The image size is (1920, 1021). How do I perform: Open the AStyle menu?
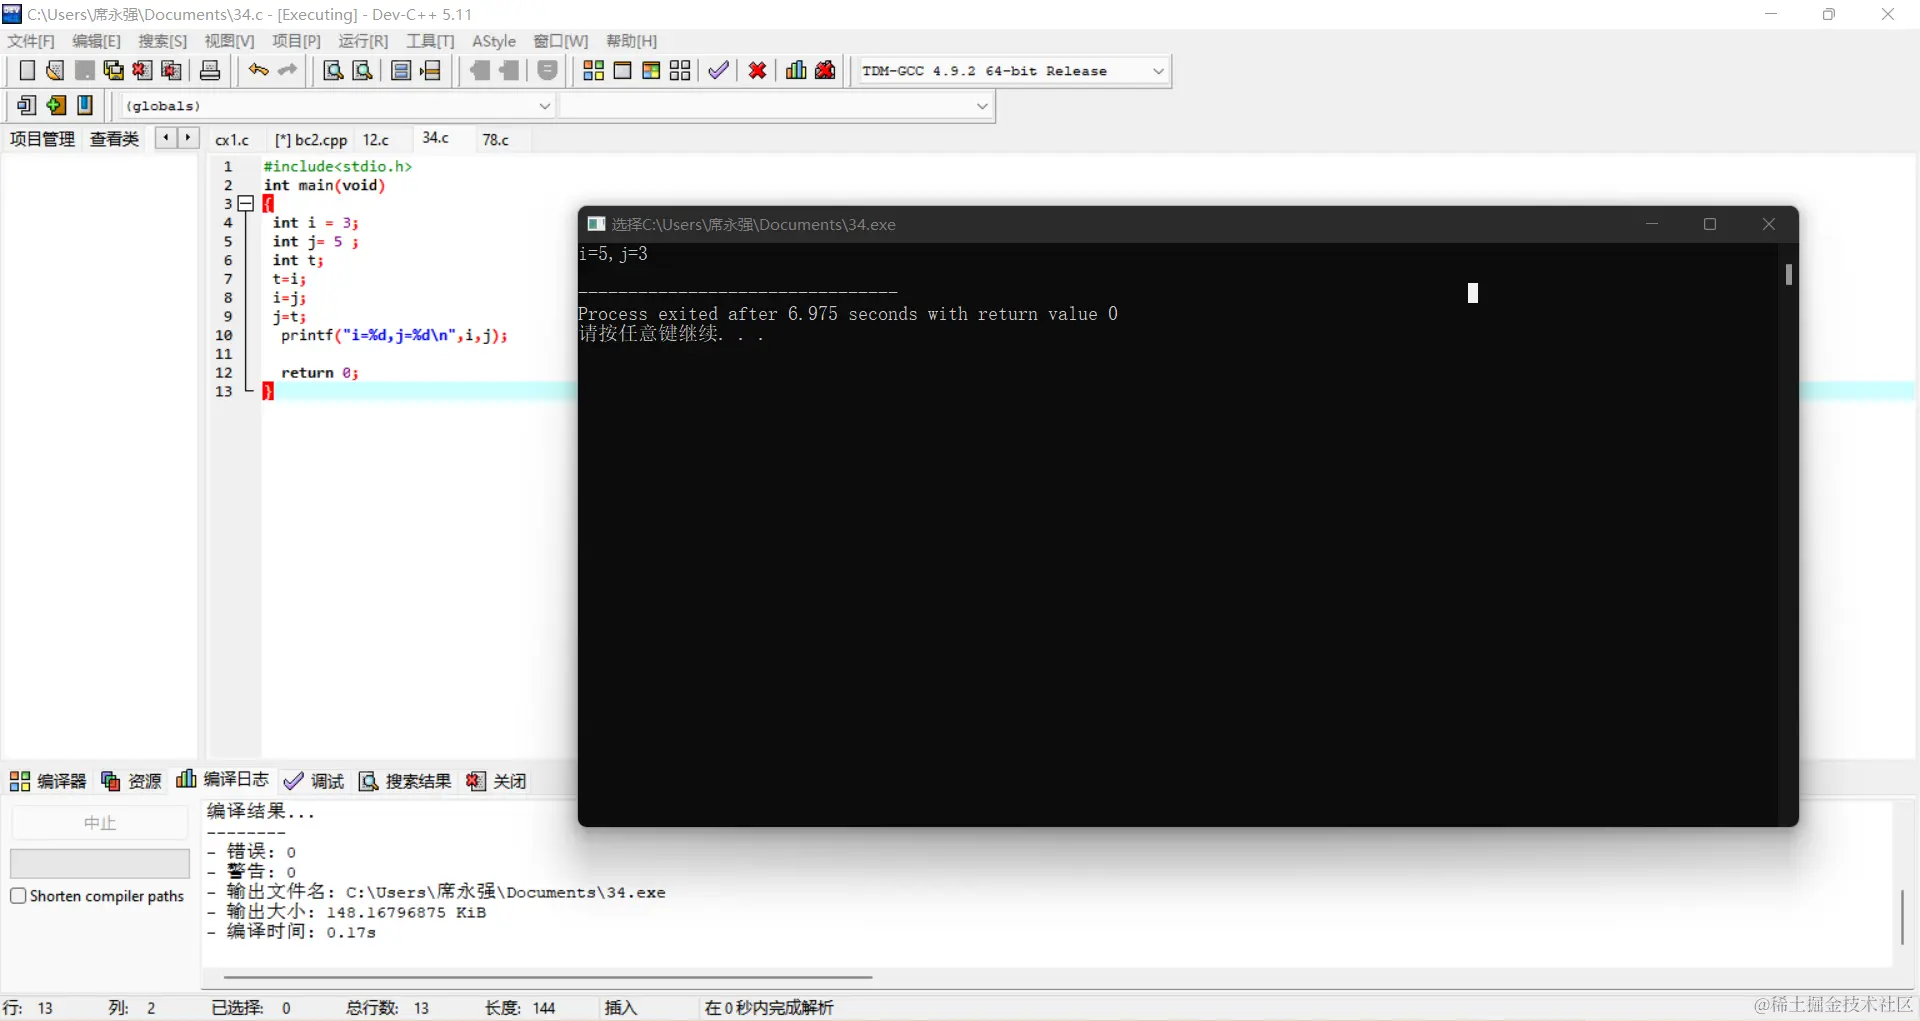click(x=494, y=41)
